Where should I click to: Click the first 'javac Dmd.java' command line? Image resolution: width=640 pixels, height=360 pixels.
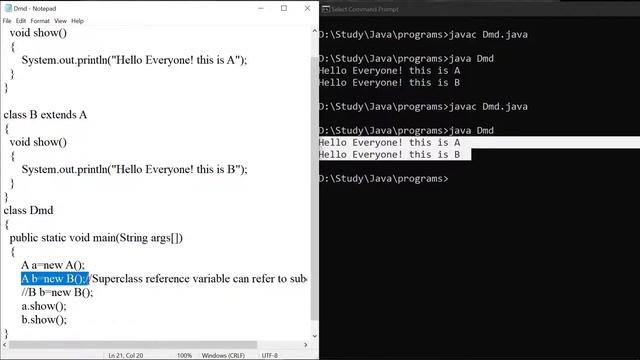pyautogui.click(x=423, y=35)
